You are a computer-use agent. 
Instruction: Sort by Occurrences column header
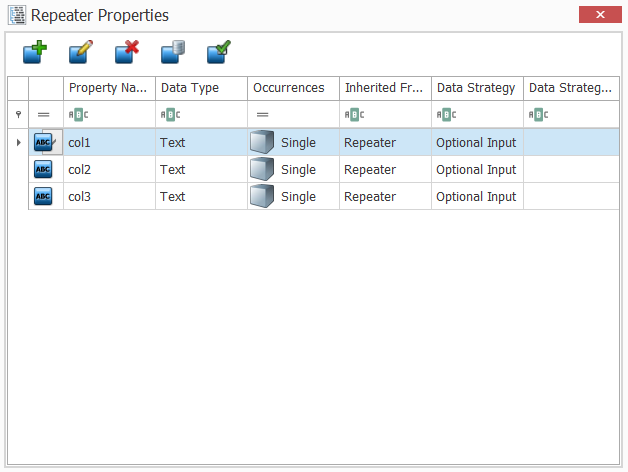(294, 88)
